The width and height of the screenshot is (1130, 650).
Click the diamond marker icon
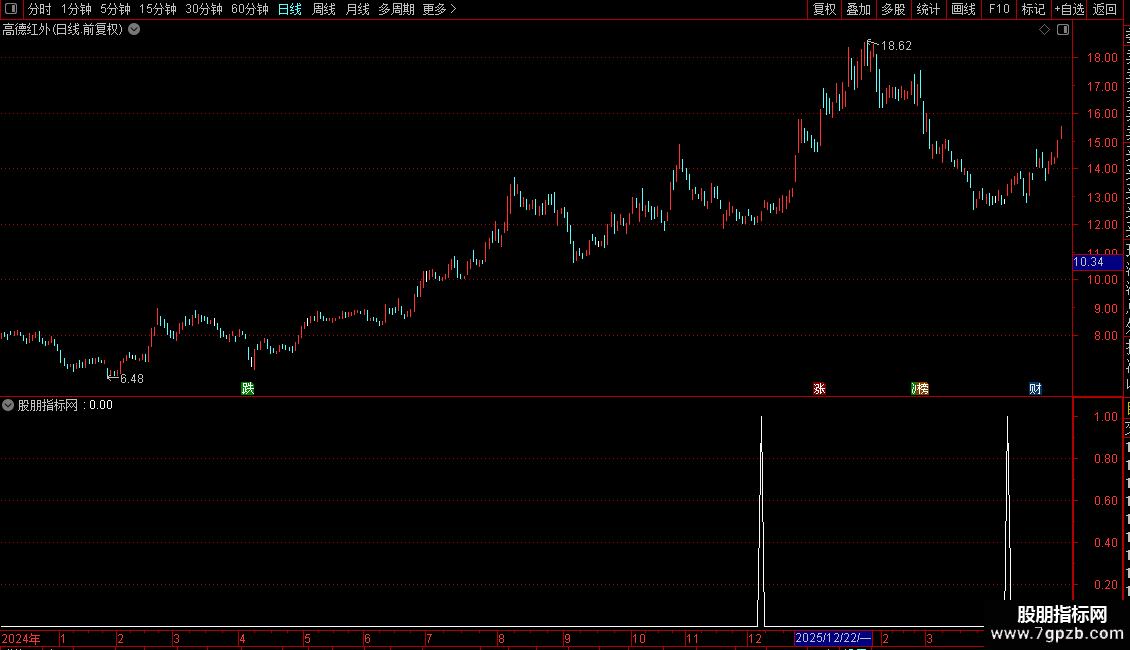(1044, 30)
